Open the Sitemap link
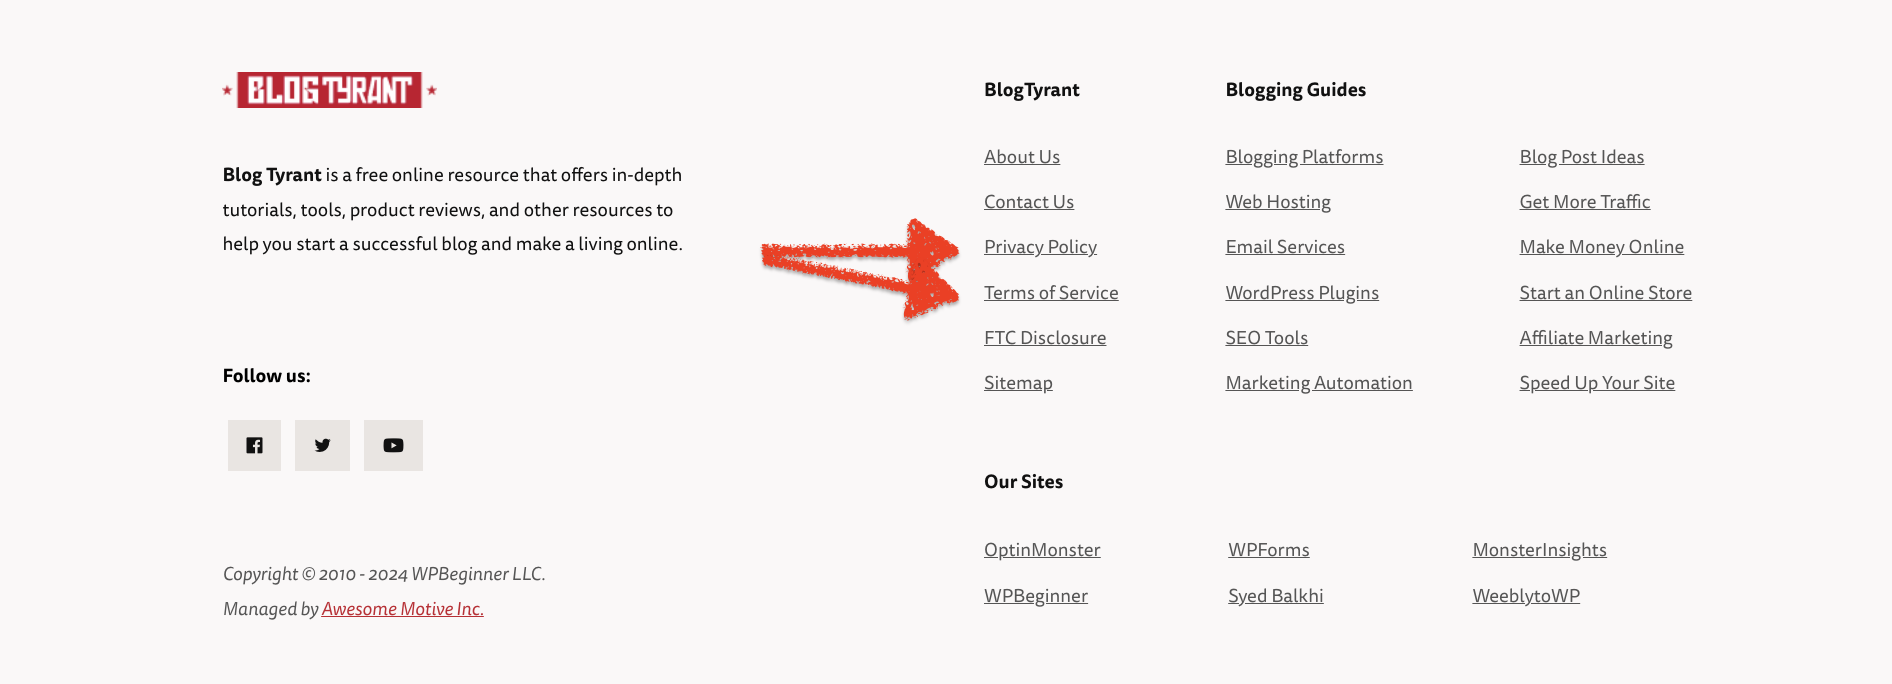The image size is (1892, 684). [x=1018, y=383]
